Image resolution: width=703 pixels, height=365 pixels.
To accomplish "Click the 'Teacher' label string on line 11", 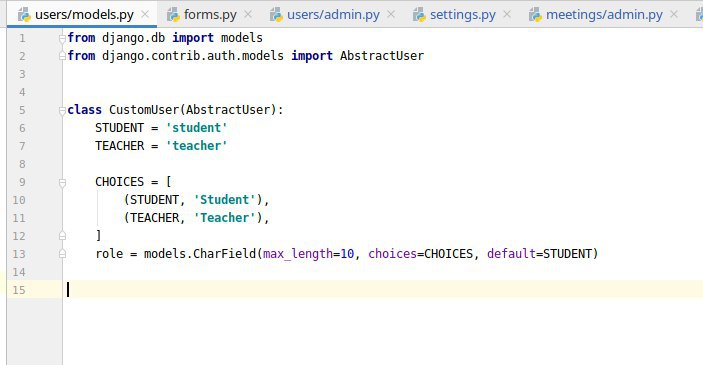I will click(224, 217).
